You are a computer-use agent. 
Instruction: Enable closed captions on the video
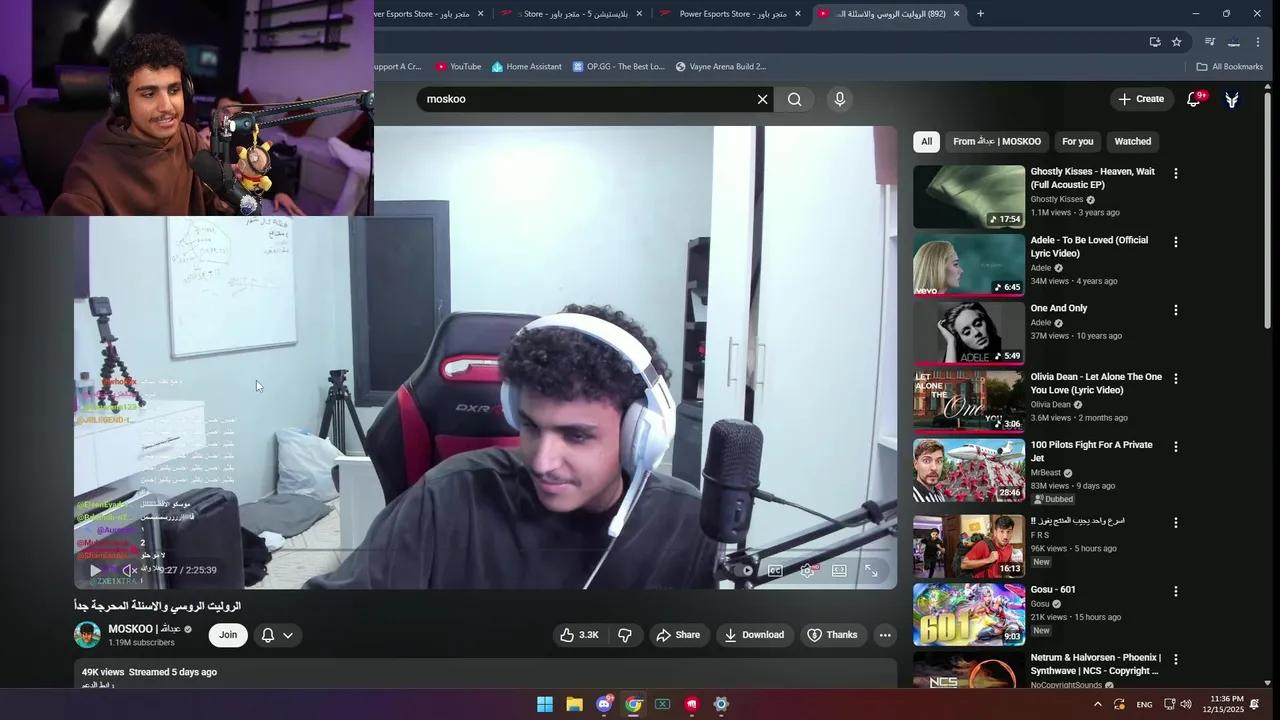(775, 570)
